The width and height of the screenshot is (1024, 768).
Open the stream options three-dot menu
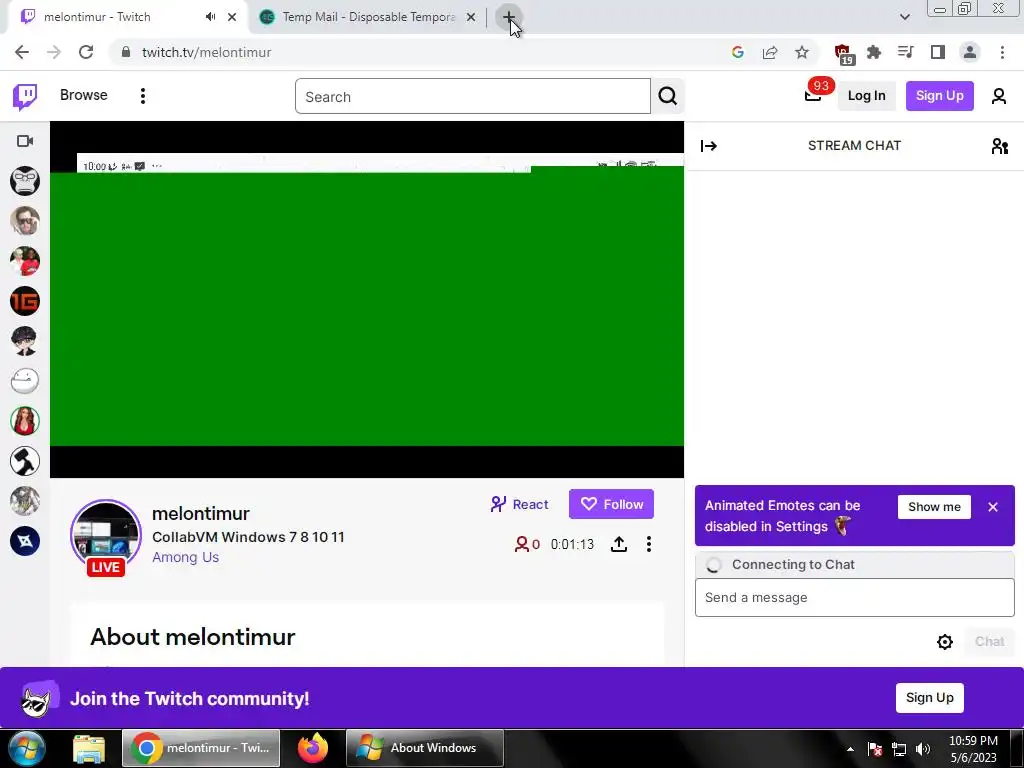click(648, 544)
